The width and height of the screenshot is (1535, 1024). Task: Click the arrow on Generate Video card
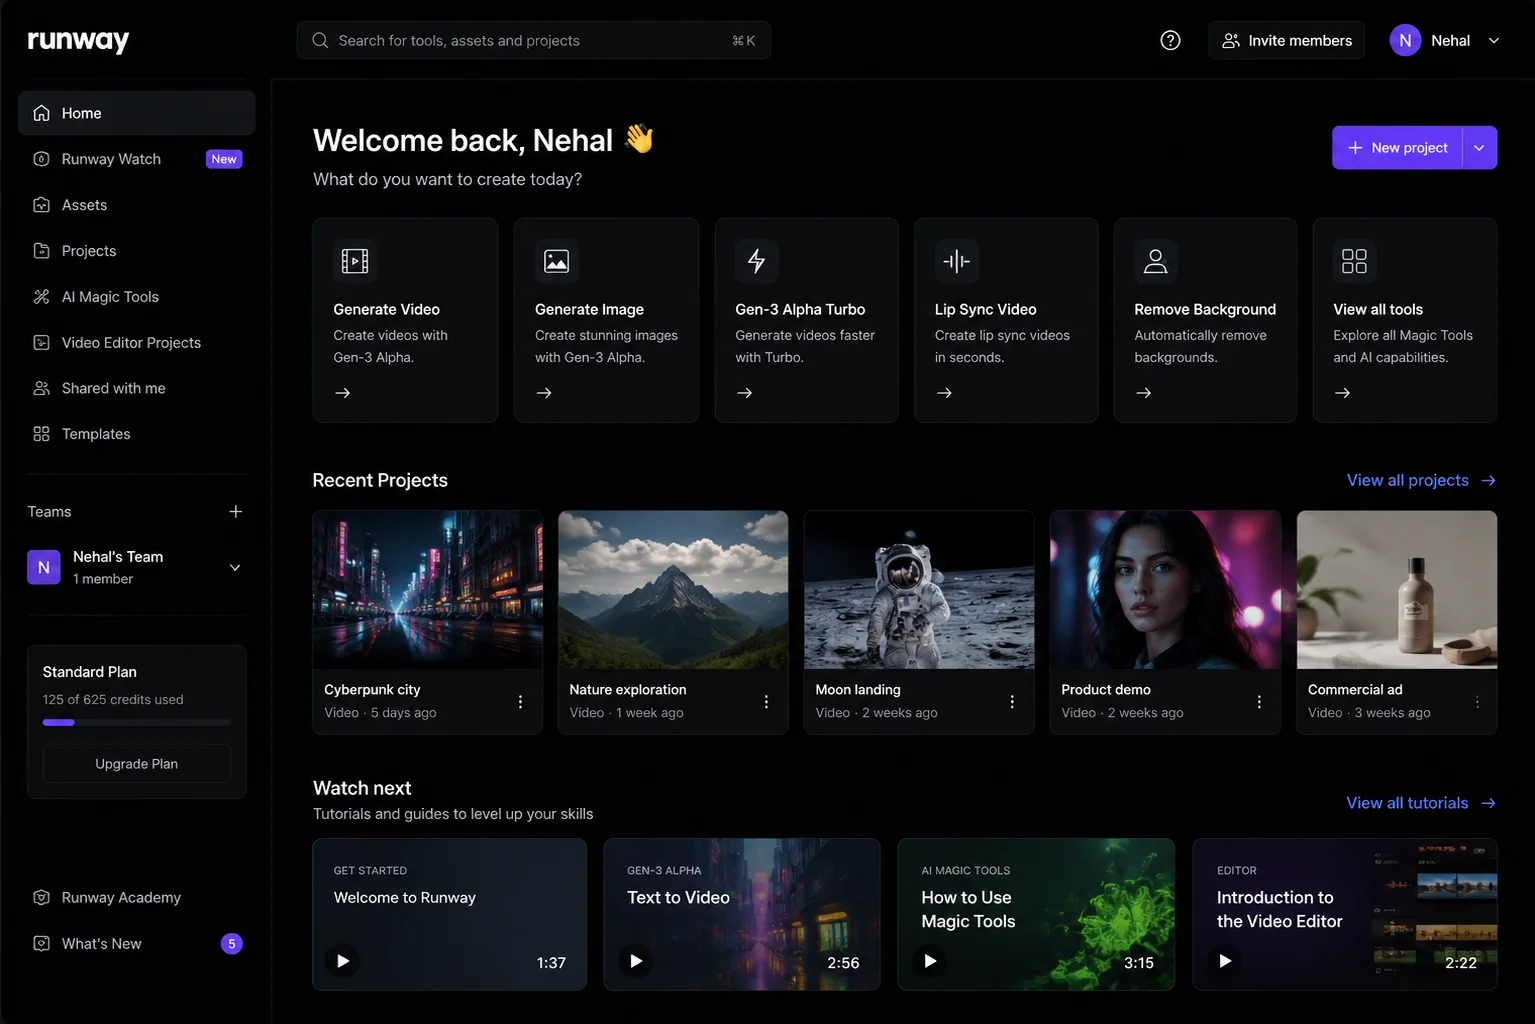342,393
